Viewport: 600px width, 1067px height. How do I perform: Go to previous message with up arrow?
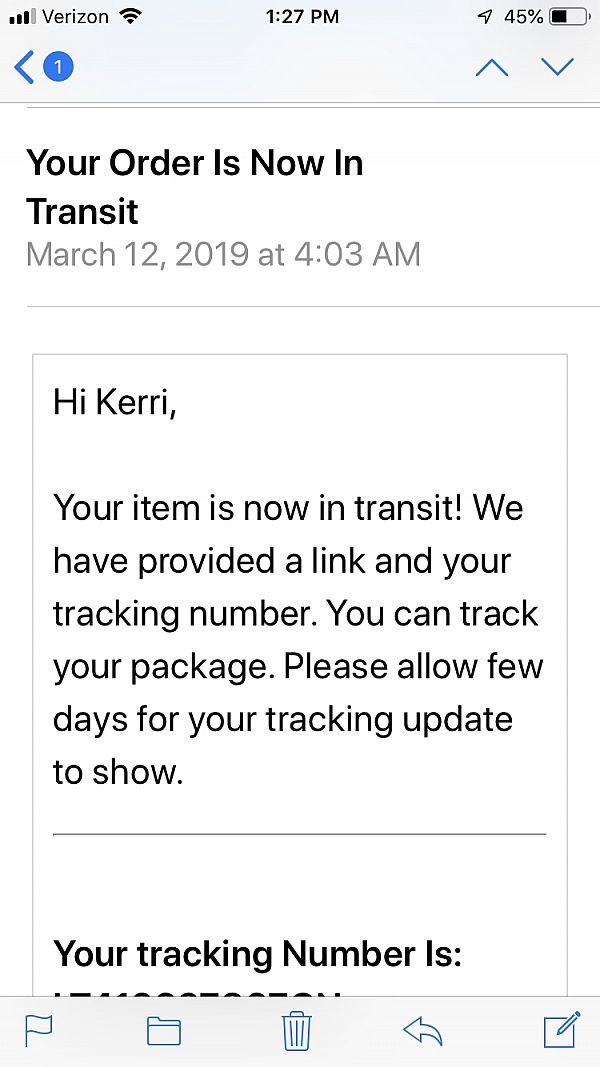point(492,67)
